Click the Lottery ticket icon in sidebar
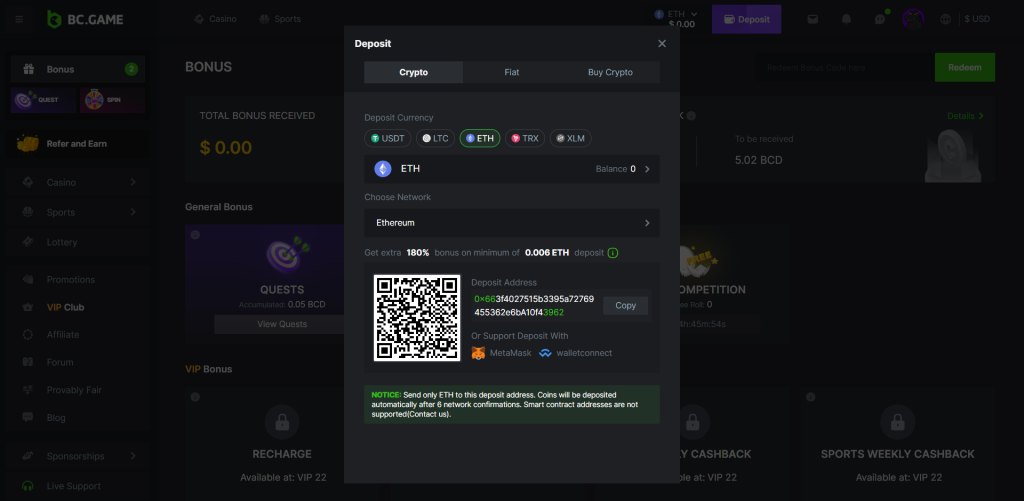The height and width of the screenshot is (501, 1024). 27,242
